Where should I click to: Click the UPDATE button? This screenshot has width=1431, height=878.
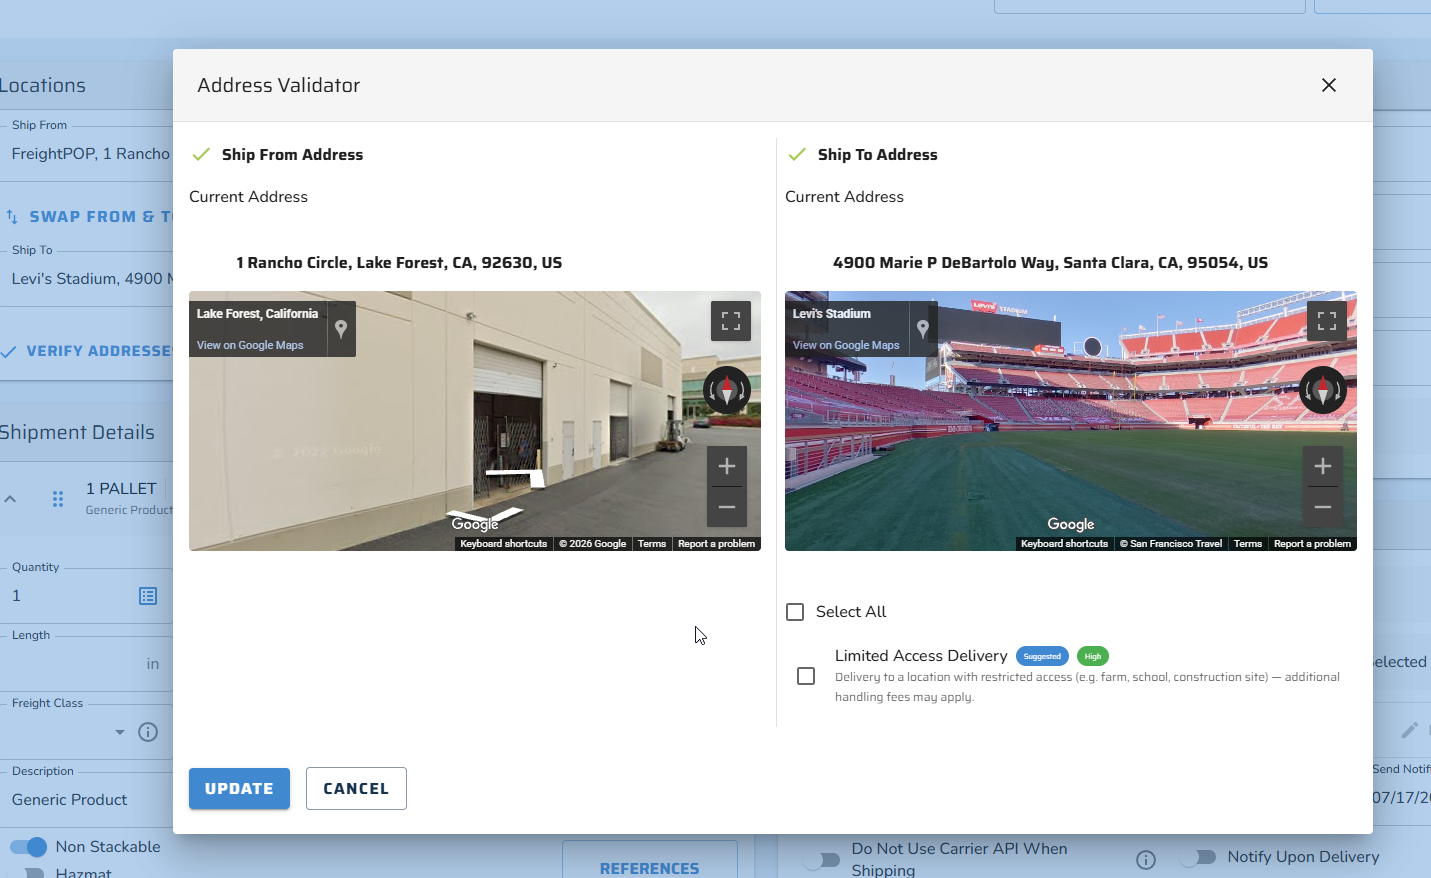pos(239,789)
